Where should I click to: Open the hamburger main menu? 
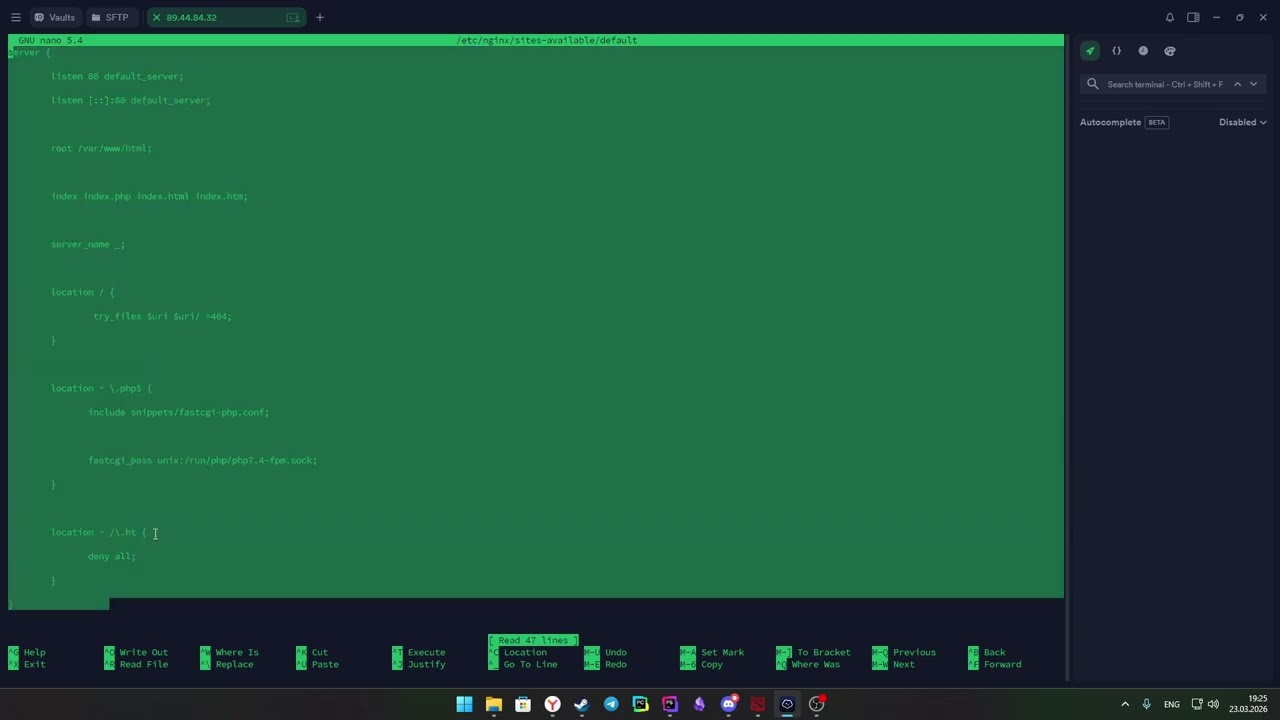pyautogui.click(x=15, y=17)
